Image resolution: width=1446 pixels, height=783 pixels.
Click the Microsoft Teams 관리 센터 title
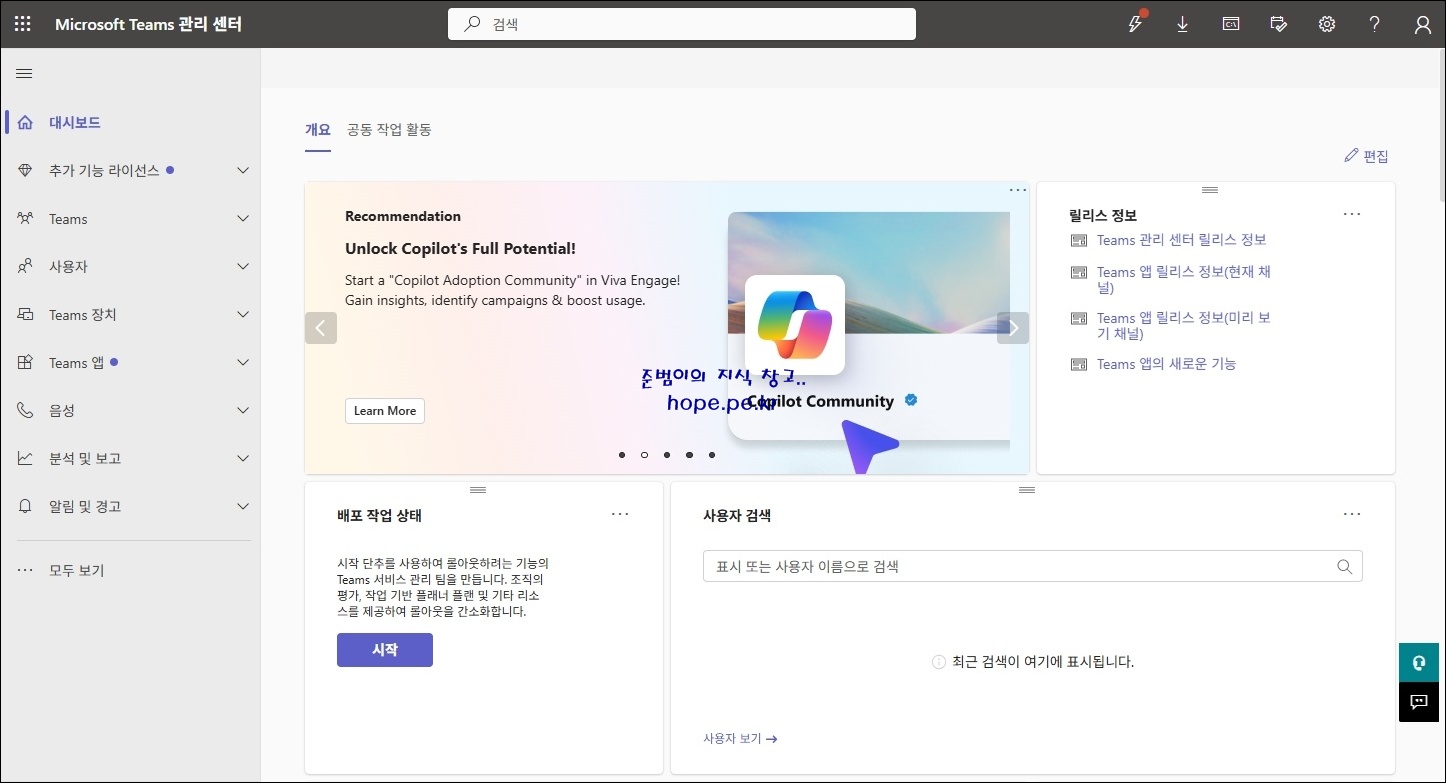[x=148, y=25]
